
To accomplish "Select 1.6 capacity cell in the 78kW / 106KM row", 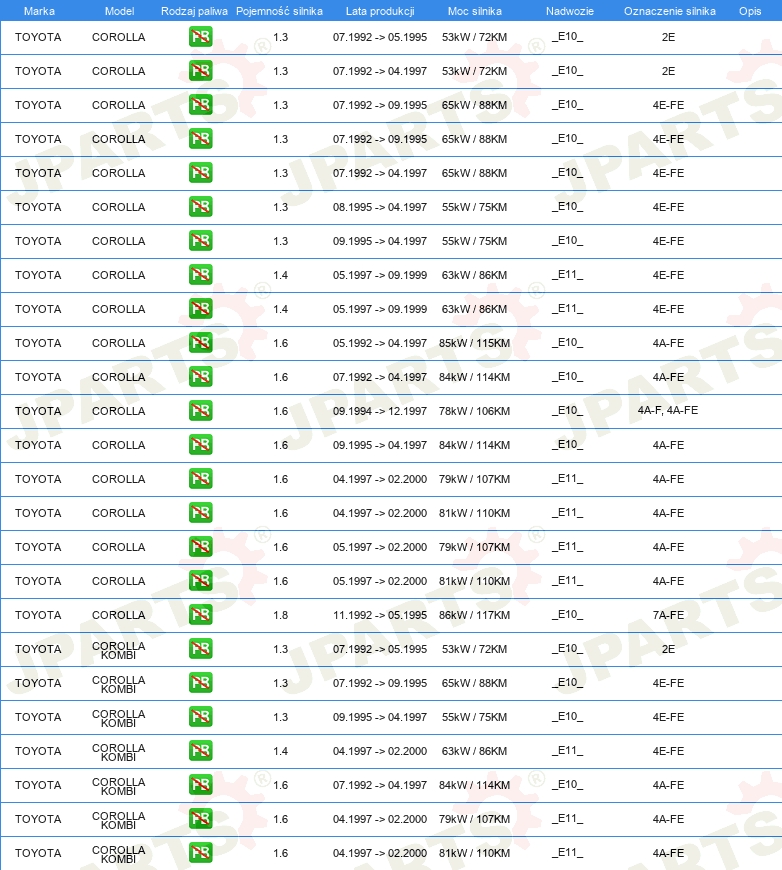I will tap(280, 411).
